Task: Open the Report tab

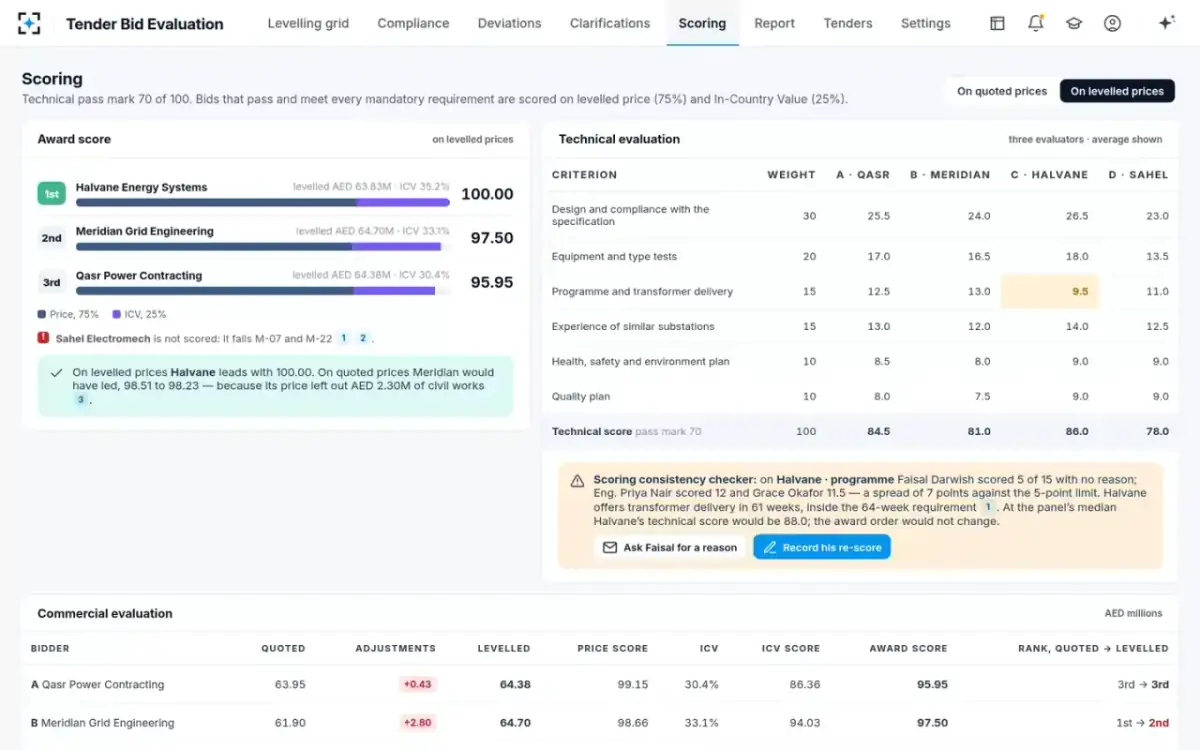Action: click(775, 23)
